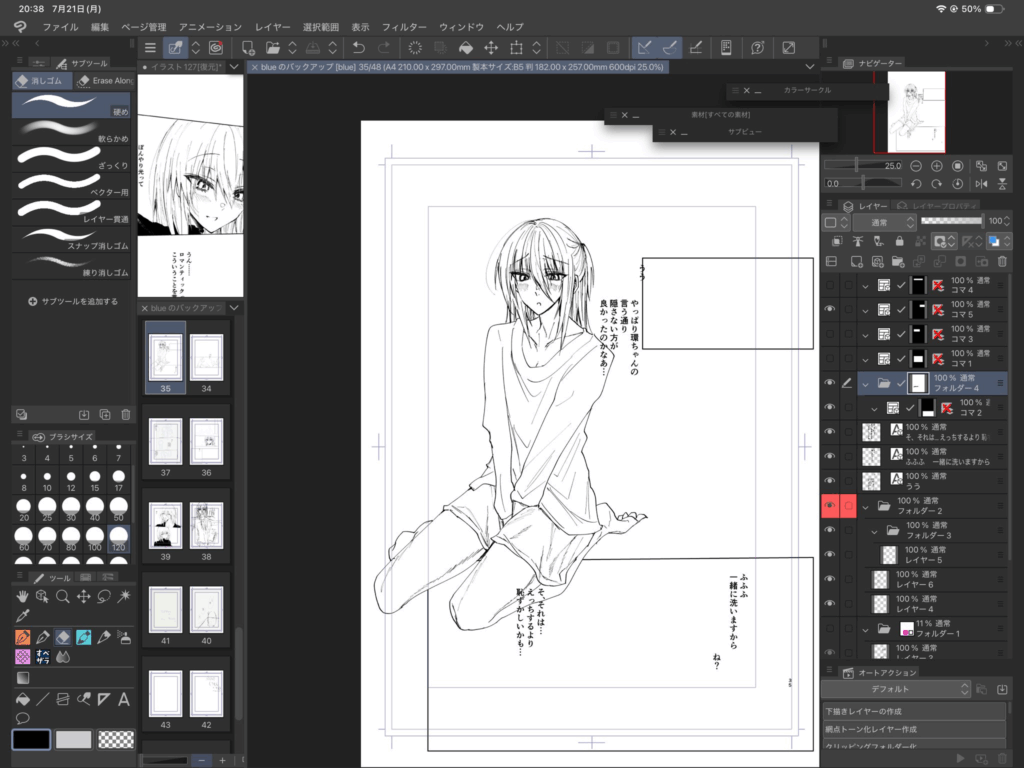Collapse the フォルダー3 layer folder
This screenshot has height=768, width=1024.
[x=875, y=531]
